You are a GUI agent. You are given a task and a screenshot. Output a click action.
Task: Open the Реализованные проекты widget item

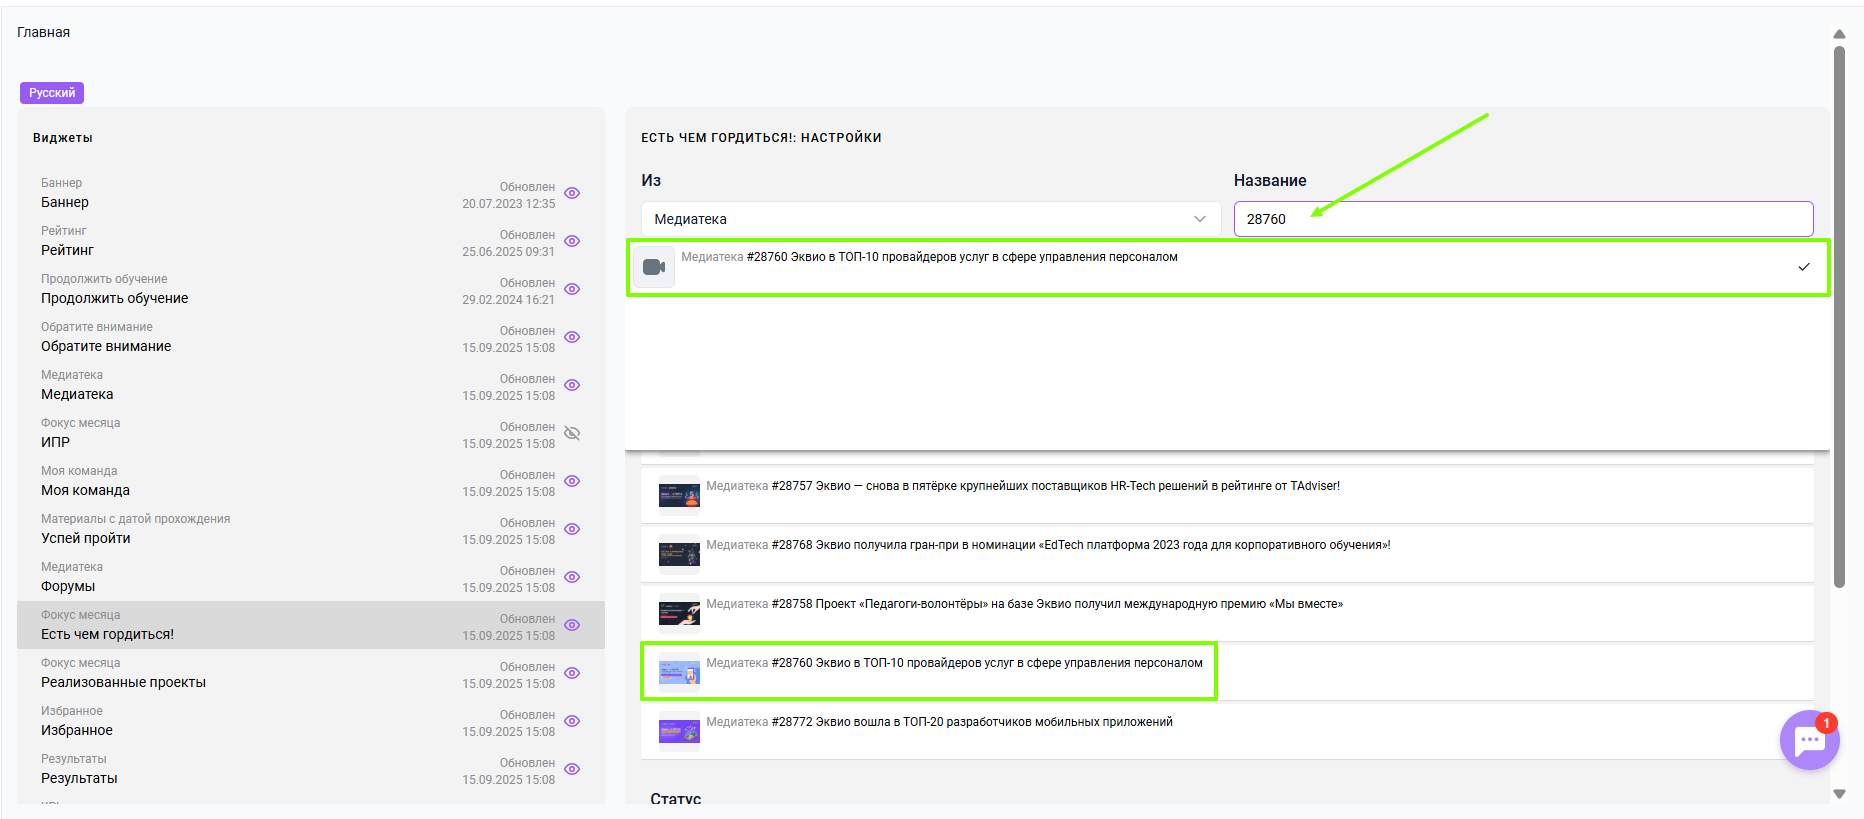coord(311,673)
